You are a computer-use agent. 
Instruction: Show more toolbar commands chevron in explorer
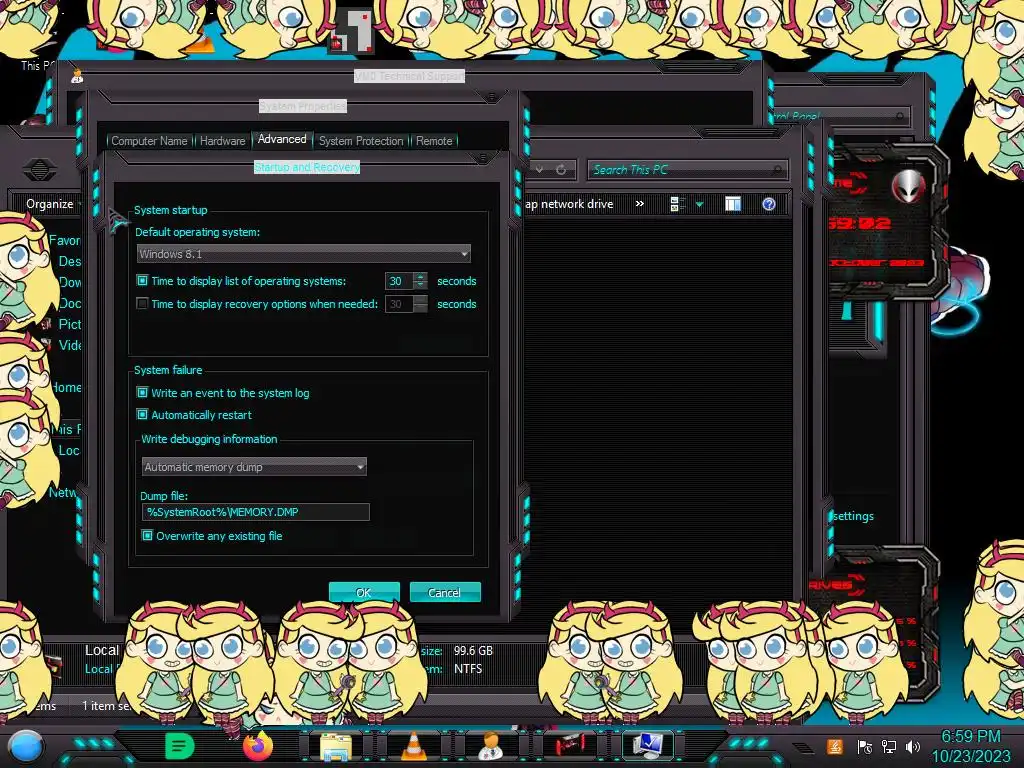coord(640,204)
